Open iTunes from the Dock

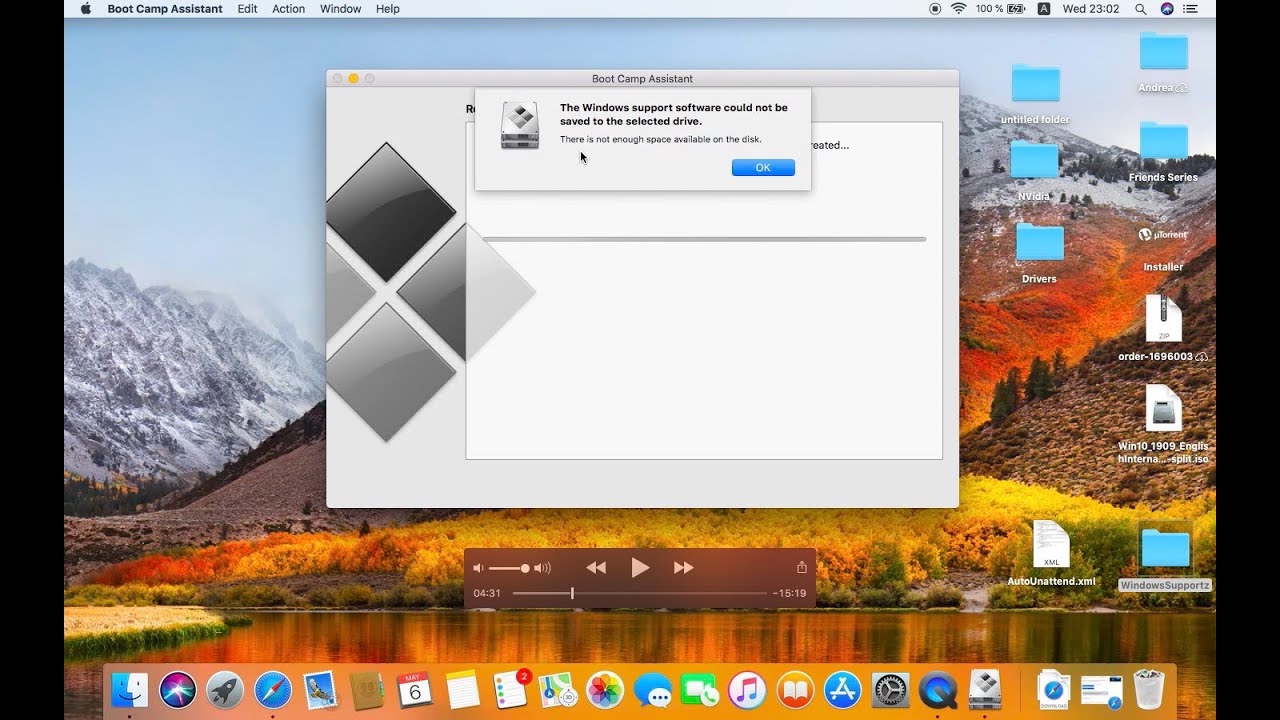click(x=747, y=690)
